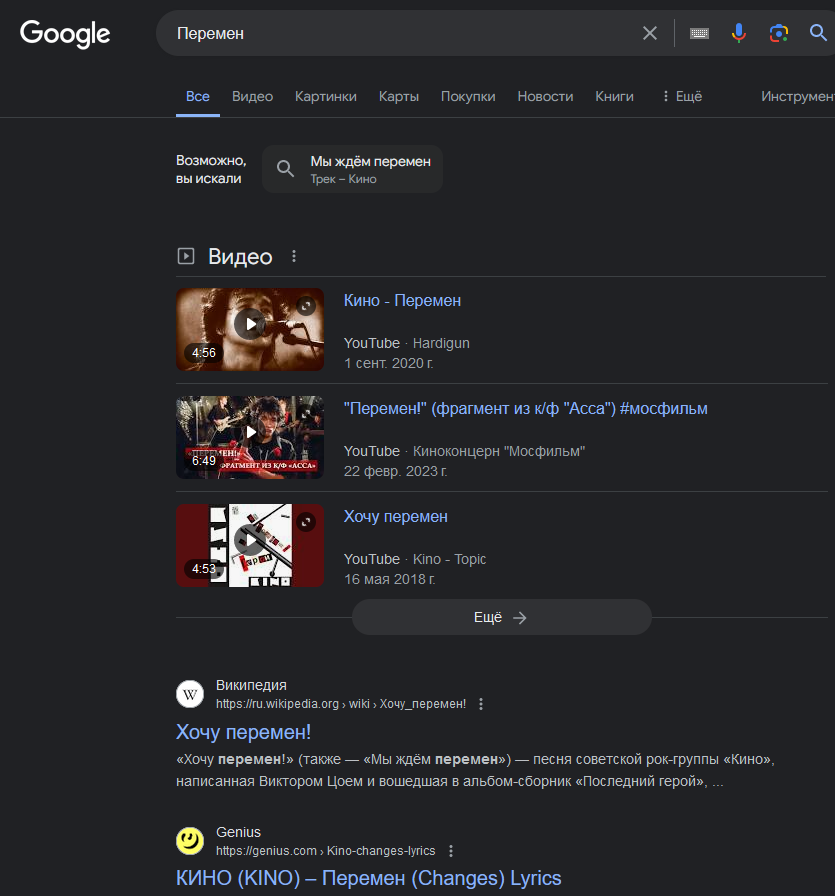Click the Wikipedia favicon

tap(190, 694)
